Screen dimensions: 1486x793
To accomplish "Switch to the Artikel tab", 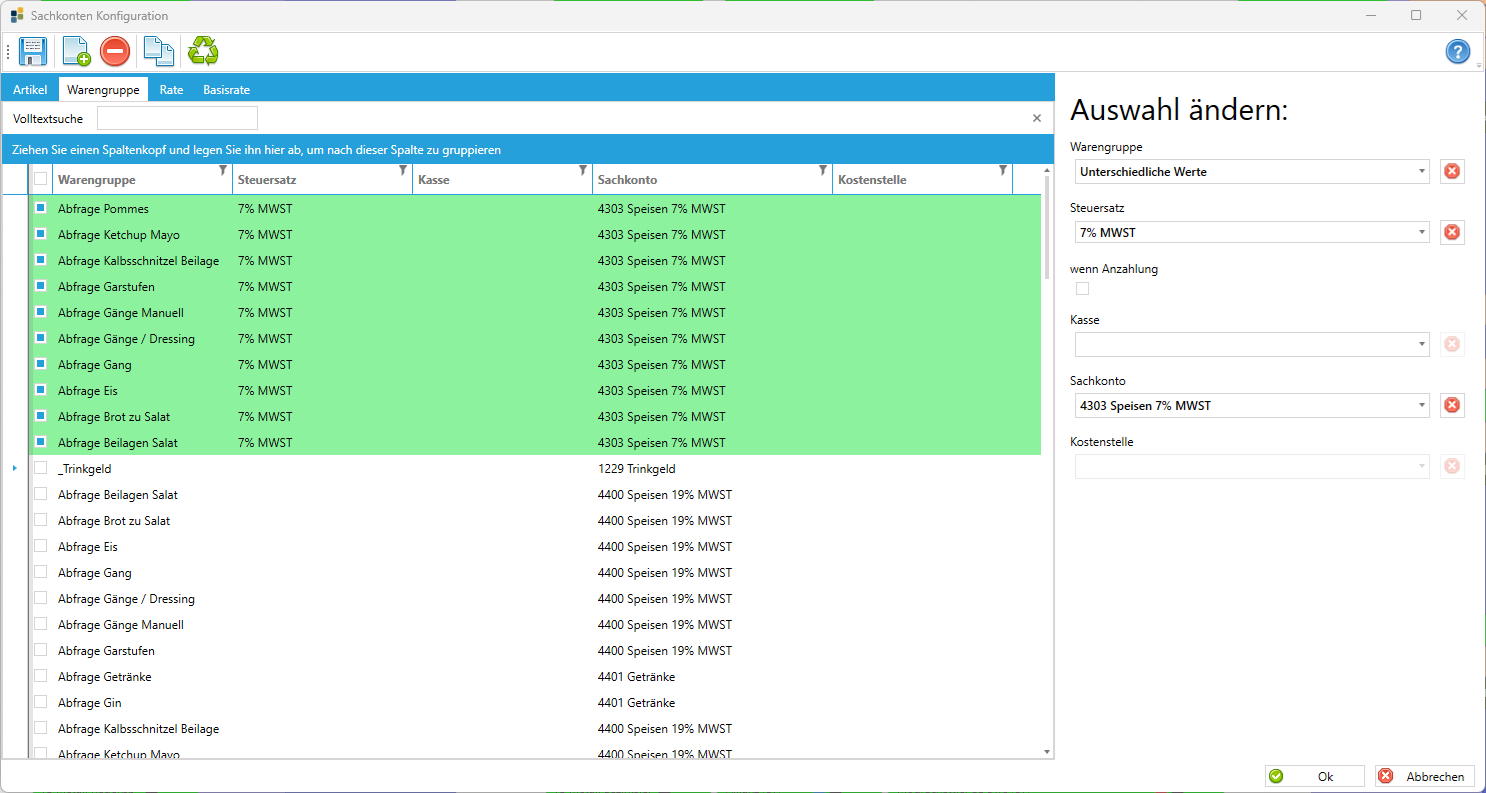I will pyautogui.click(x=30, y=90).
